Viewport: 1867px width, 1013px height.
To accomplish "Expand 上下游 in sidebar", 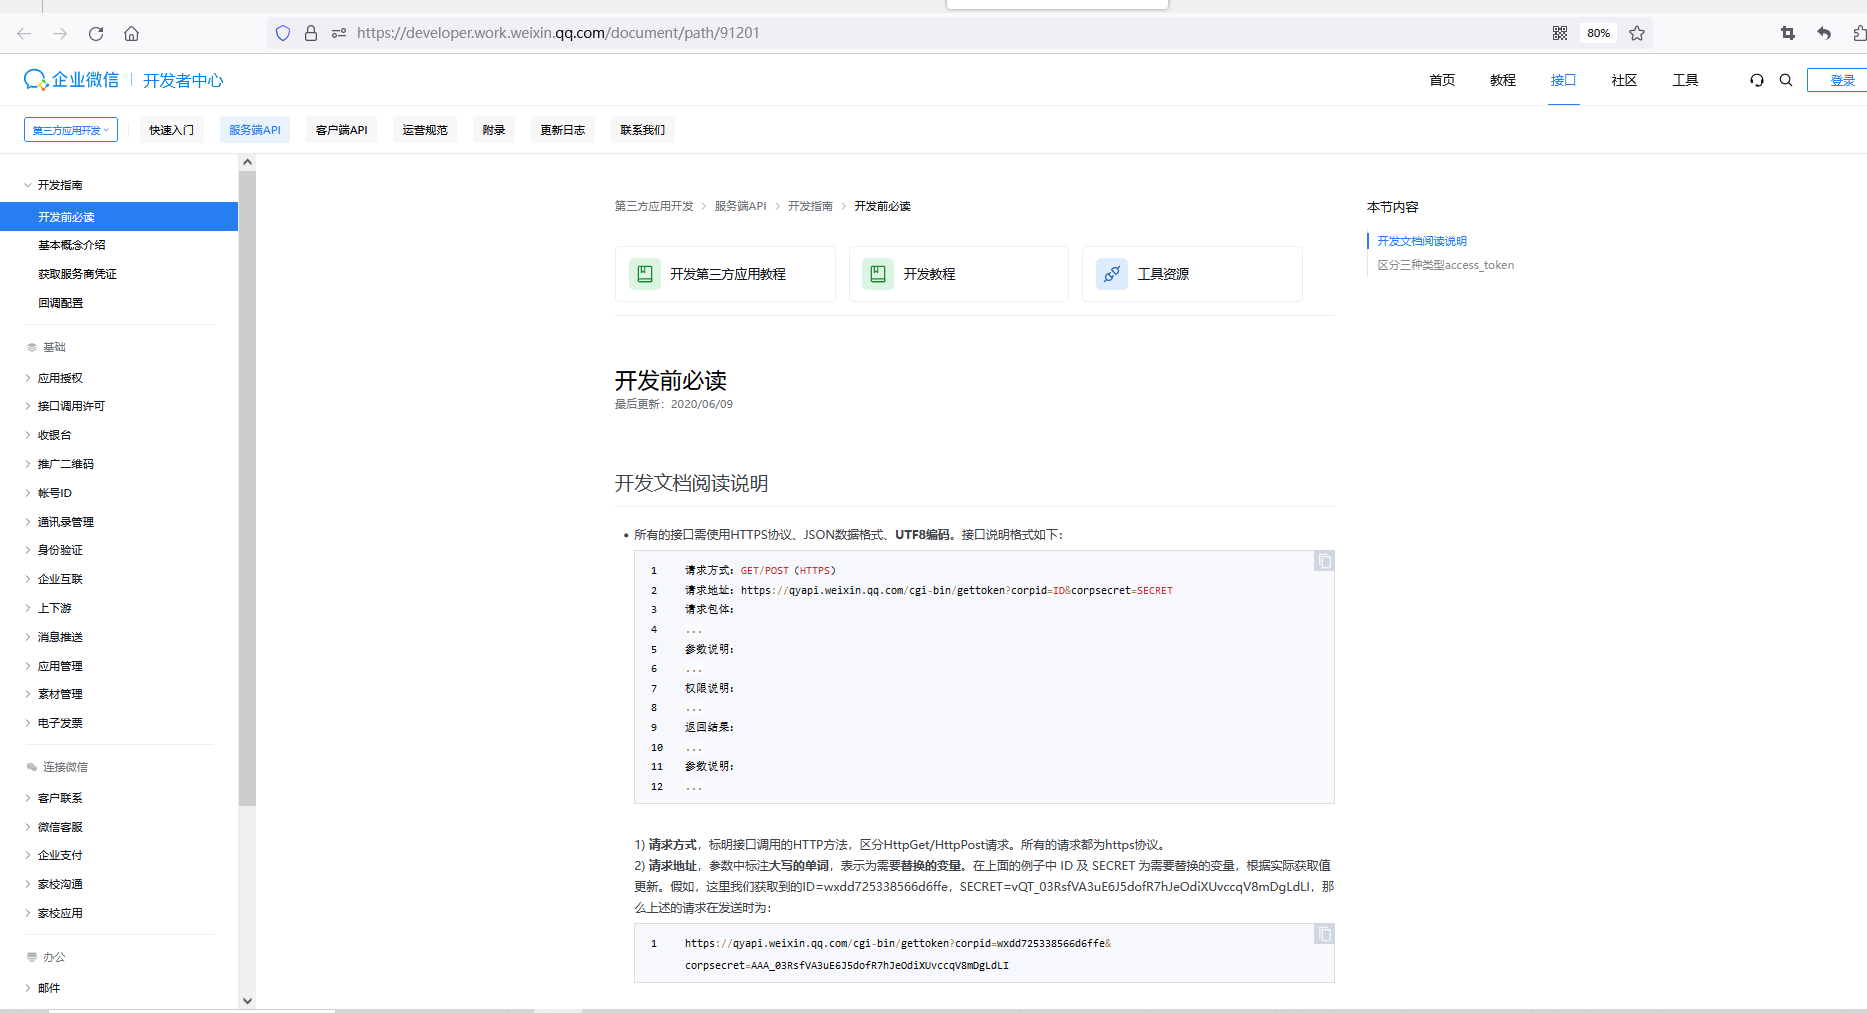I will 55,608.
